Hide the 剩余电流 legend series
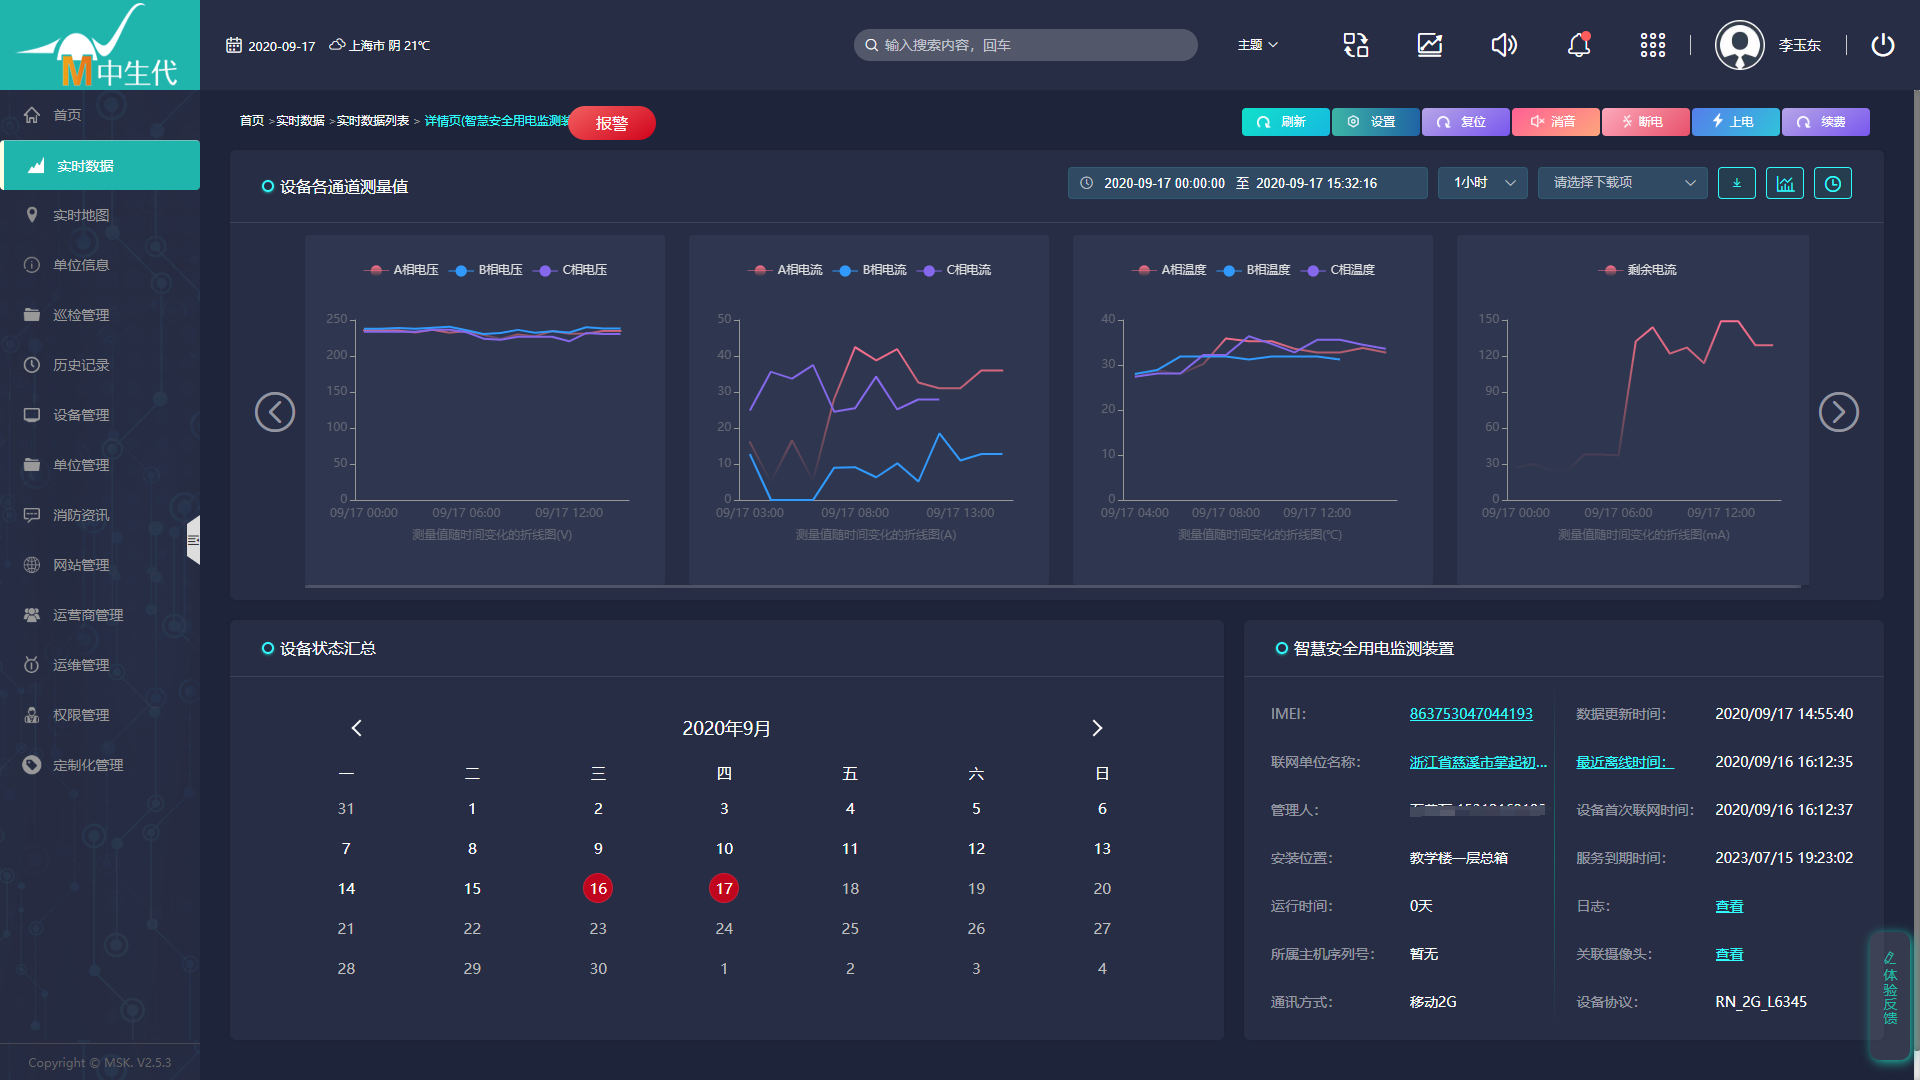This screenshot has height=1080, width=1920. click(1638, 270)
